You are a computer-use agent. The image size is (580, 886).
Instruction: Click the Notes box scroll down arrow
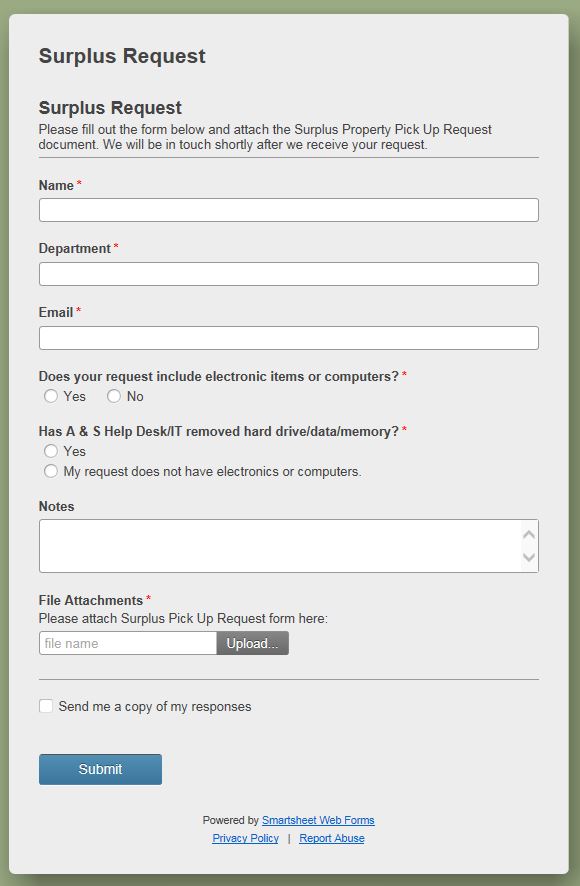529,557
